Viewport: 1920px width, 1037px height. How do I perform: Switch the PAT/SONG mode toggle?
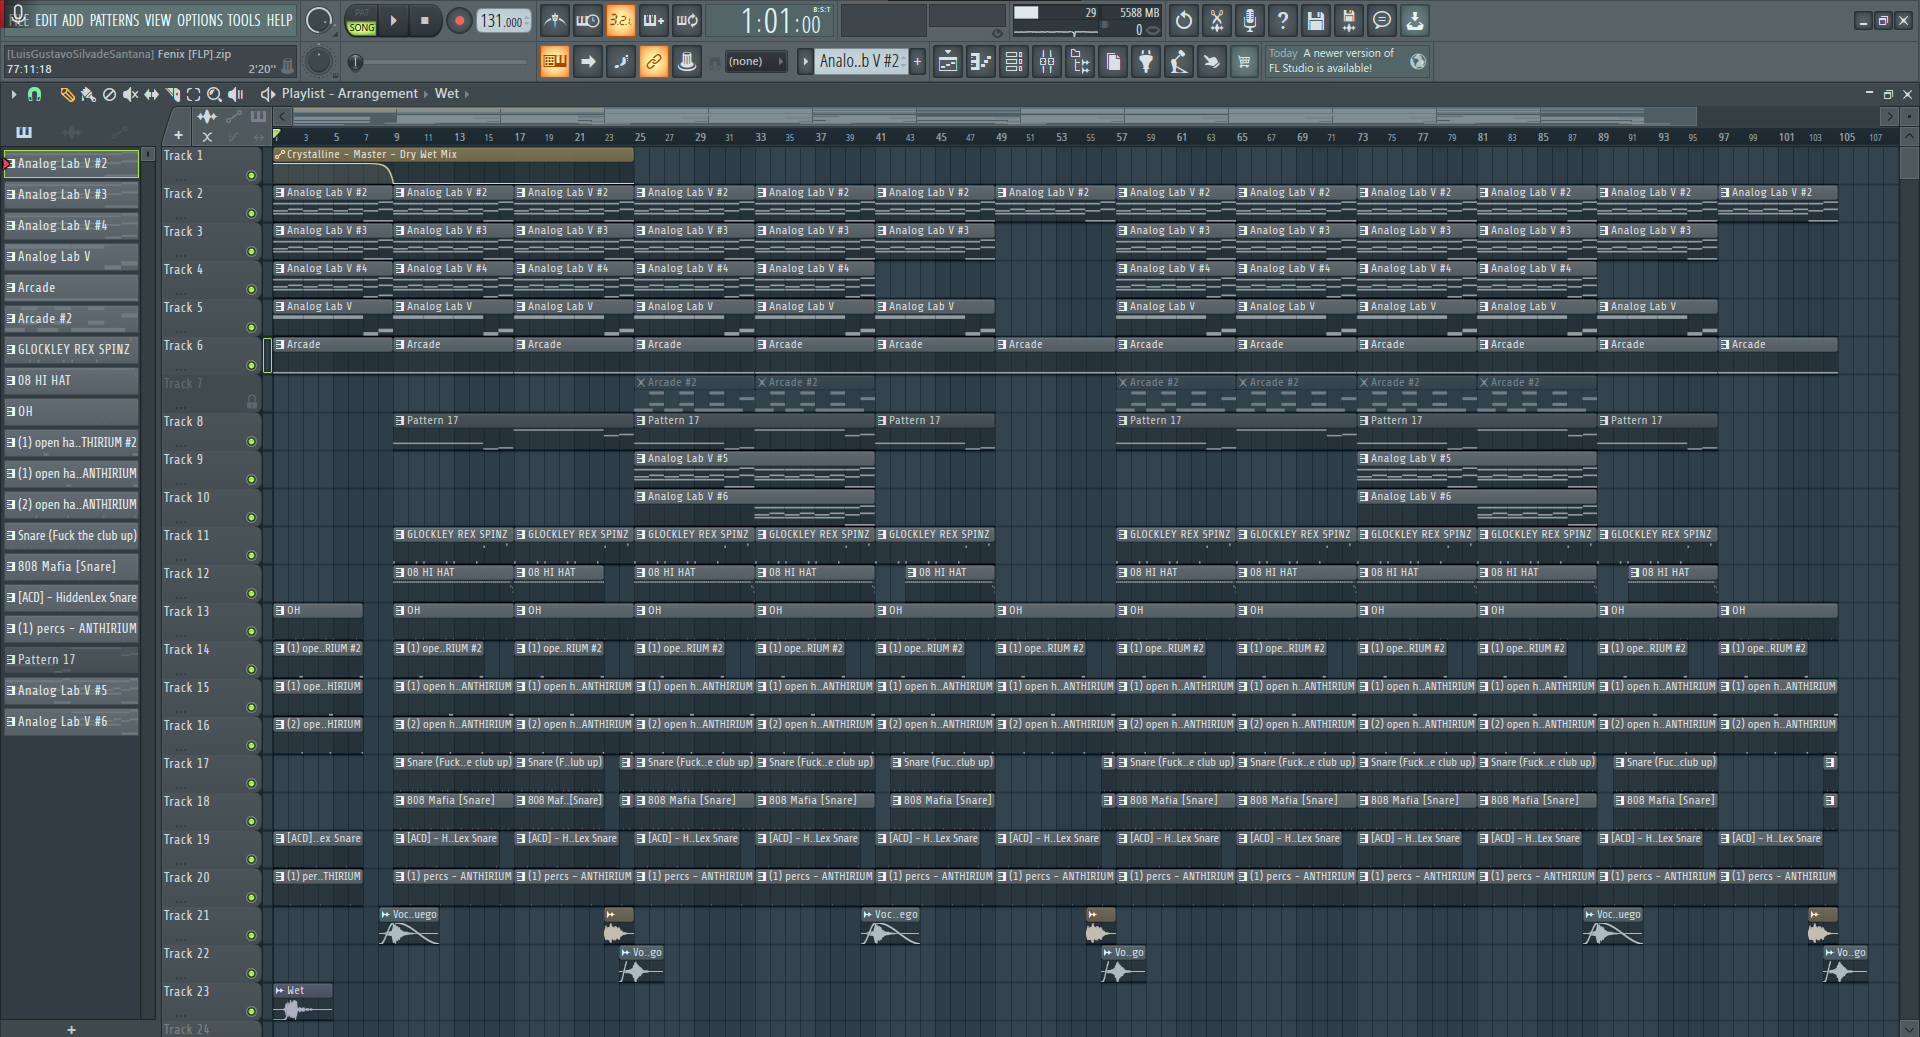pos(361,20)
